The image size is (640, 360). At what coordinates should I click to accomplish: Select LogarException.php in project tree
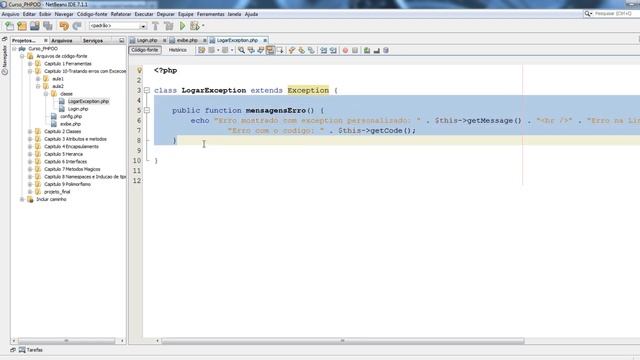(88, 101)
